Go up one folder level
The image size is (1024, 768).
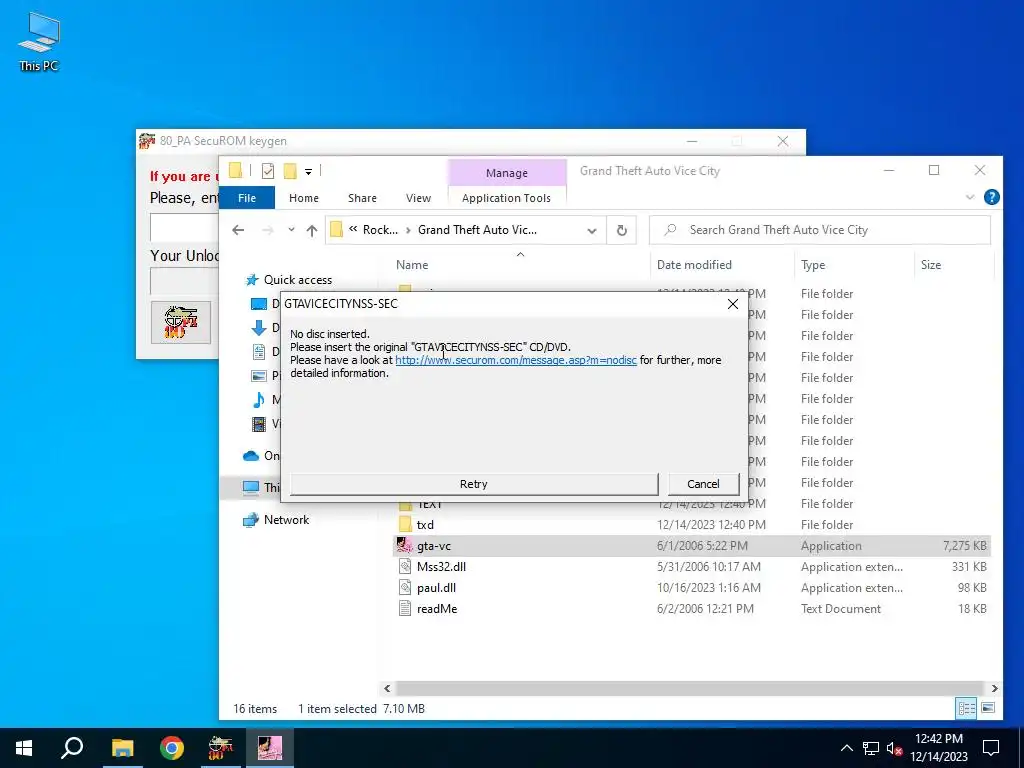(x=312, y=231)
